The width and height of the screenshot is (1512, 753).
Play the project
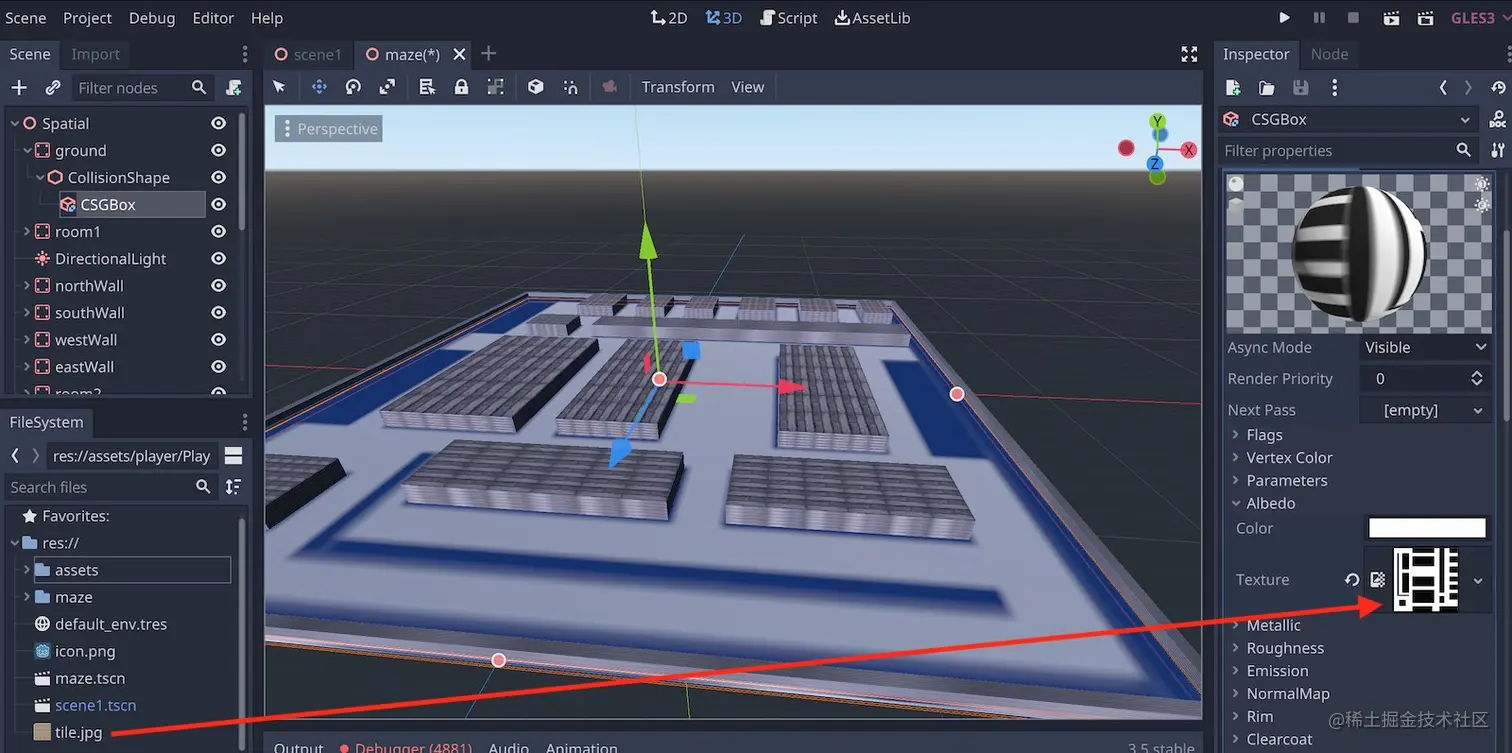(x=1285, y=18)
